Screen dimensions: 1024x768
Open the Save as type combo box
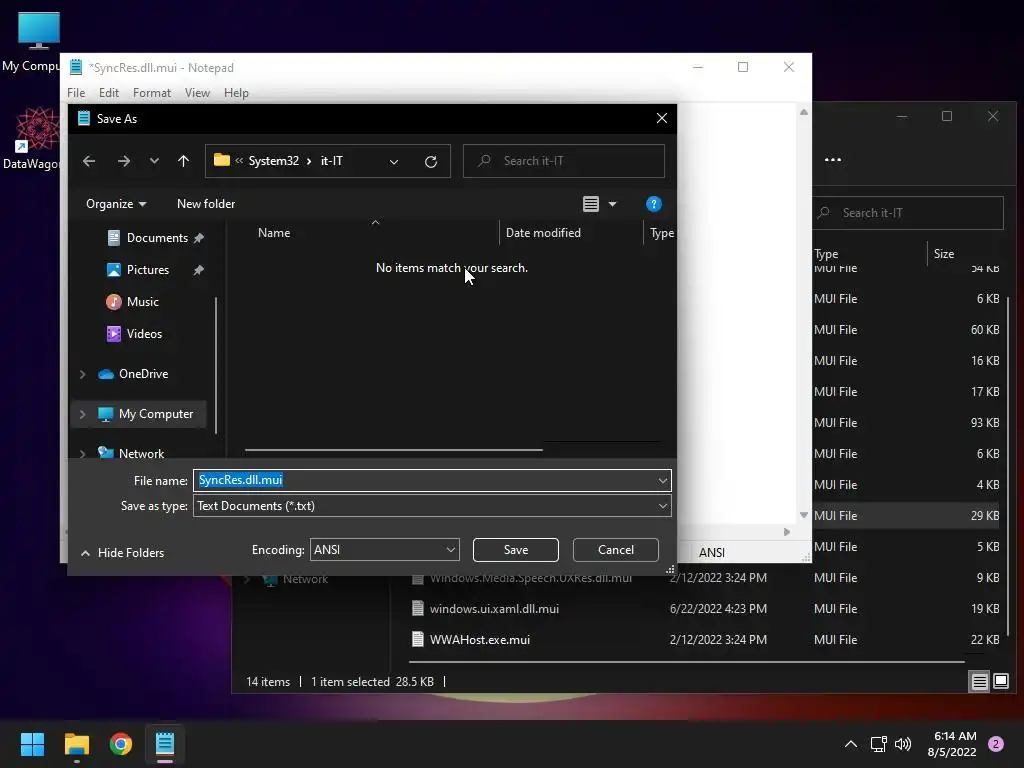pyautogui.click(x=432, y=506)
